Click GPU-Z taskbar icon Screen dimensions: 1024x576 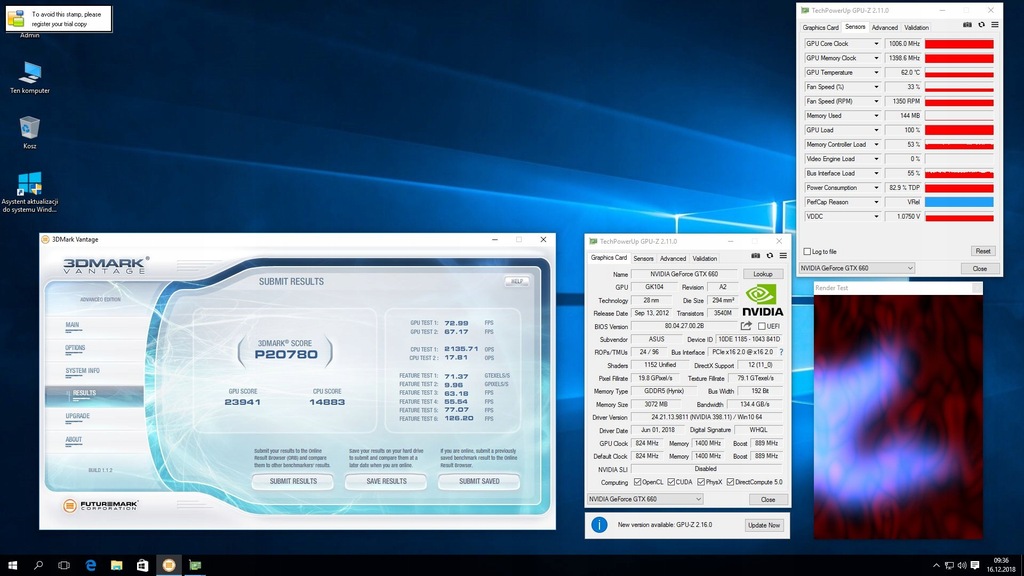(x=195, y=565)
